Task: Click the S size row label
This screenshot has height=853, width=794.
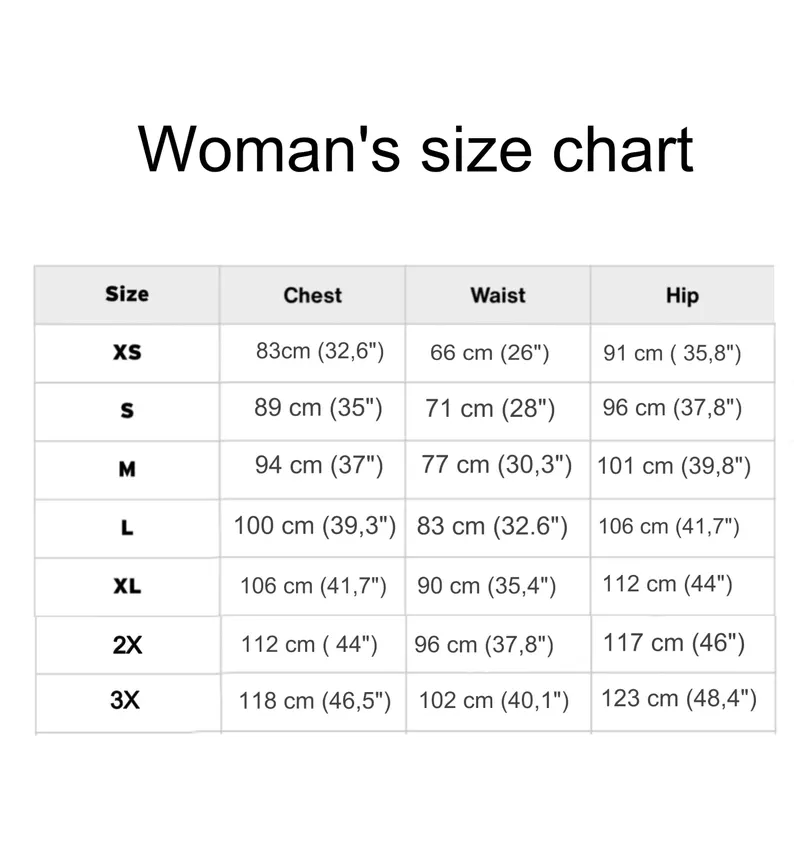Action: (x=127, y=411)
